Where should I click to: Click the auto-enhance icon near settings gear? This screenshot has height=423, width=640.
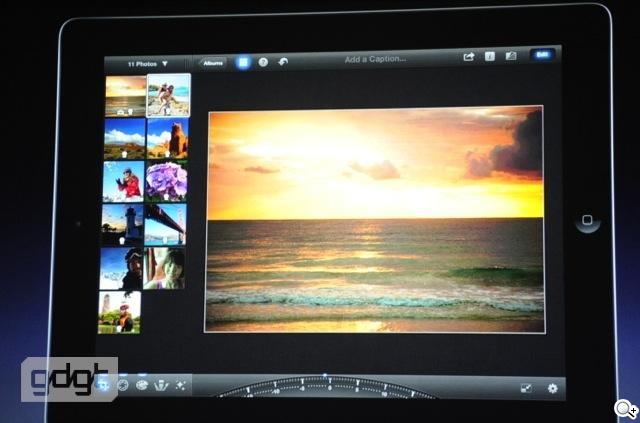527,387
